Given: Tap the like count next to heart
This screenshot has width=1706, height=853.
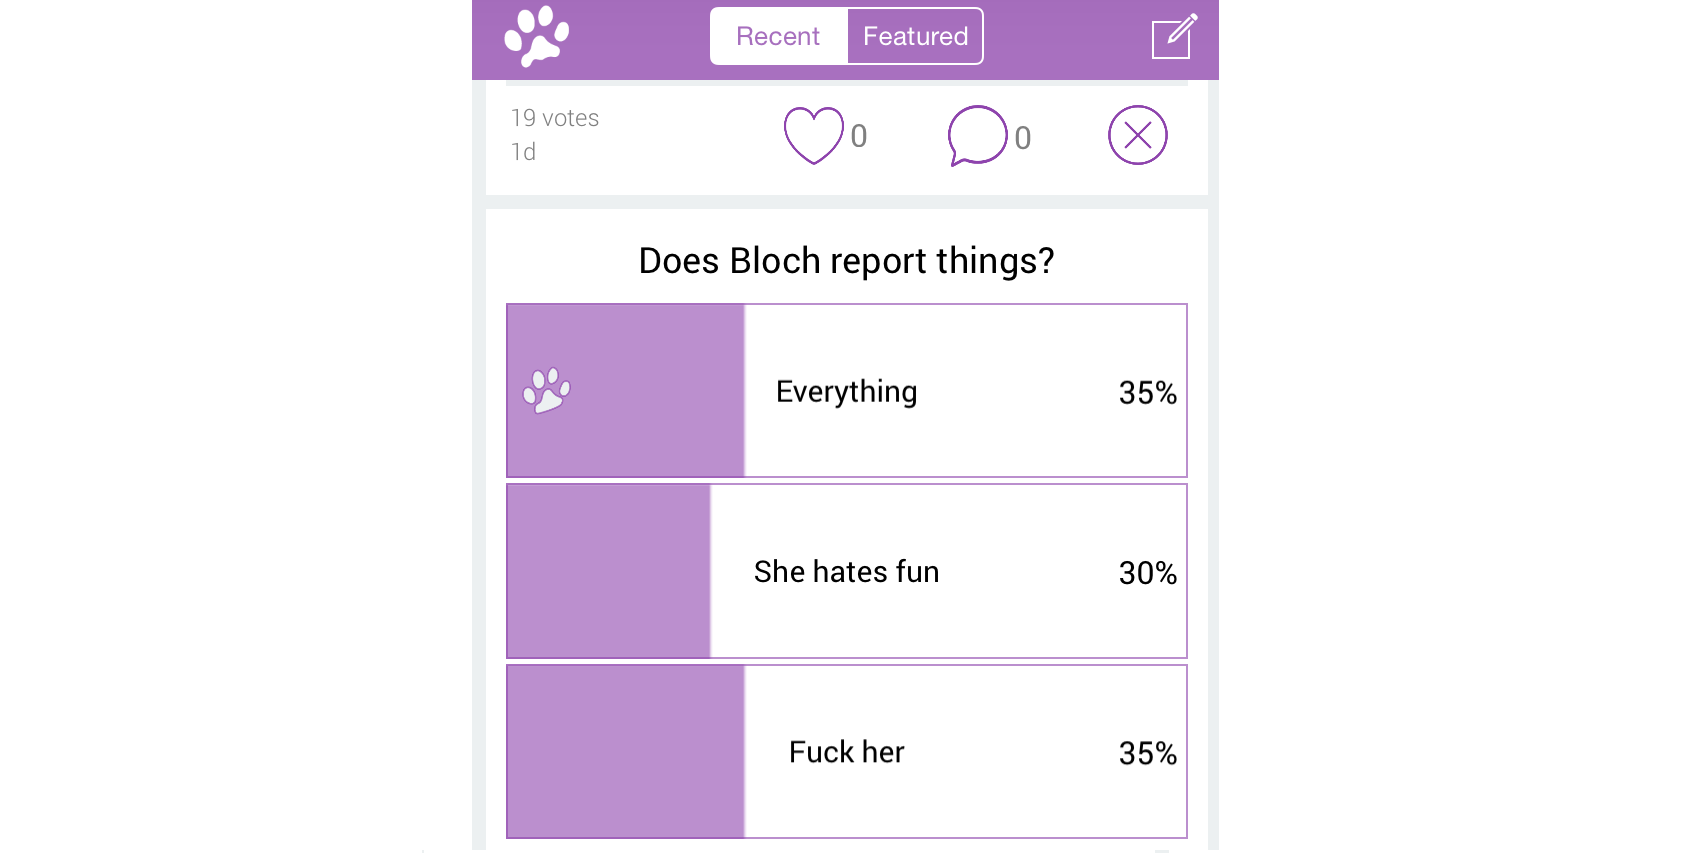Looking at the screenshot, I should click(x=859, y=136).
